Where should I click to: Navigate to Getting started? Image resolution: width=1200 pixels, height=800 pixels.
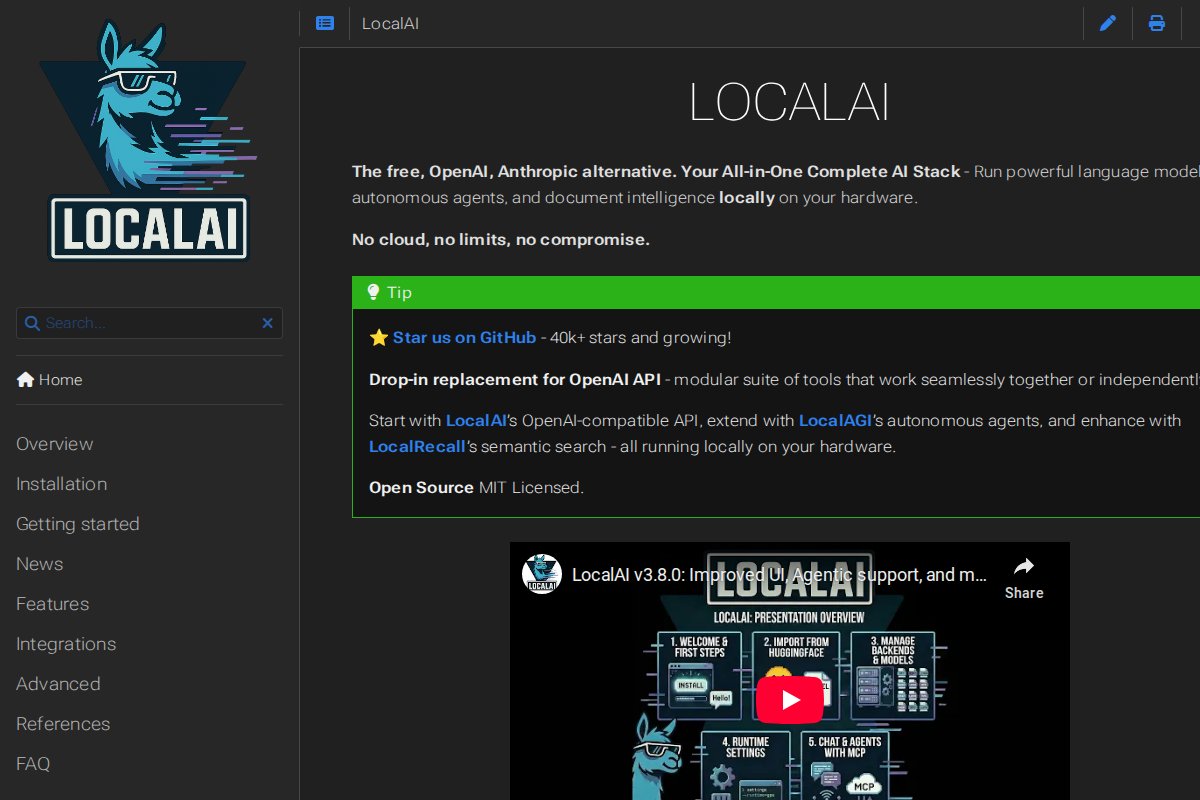click(x=78, y=524)
